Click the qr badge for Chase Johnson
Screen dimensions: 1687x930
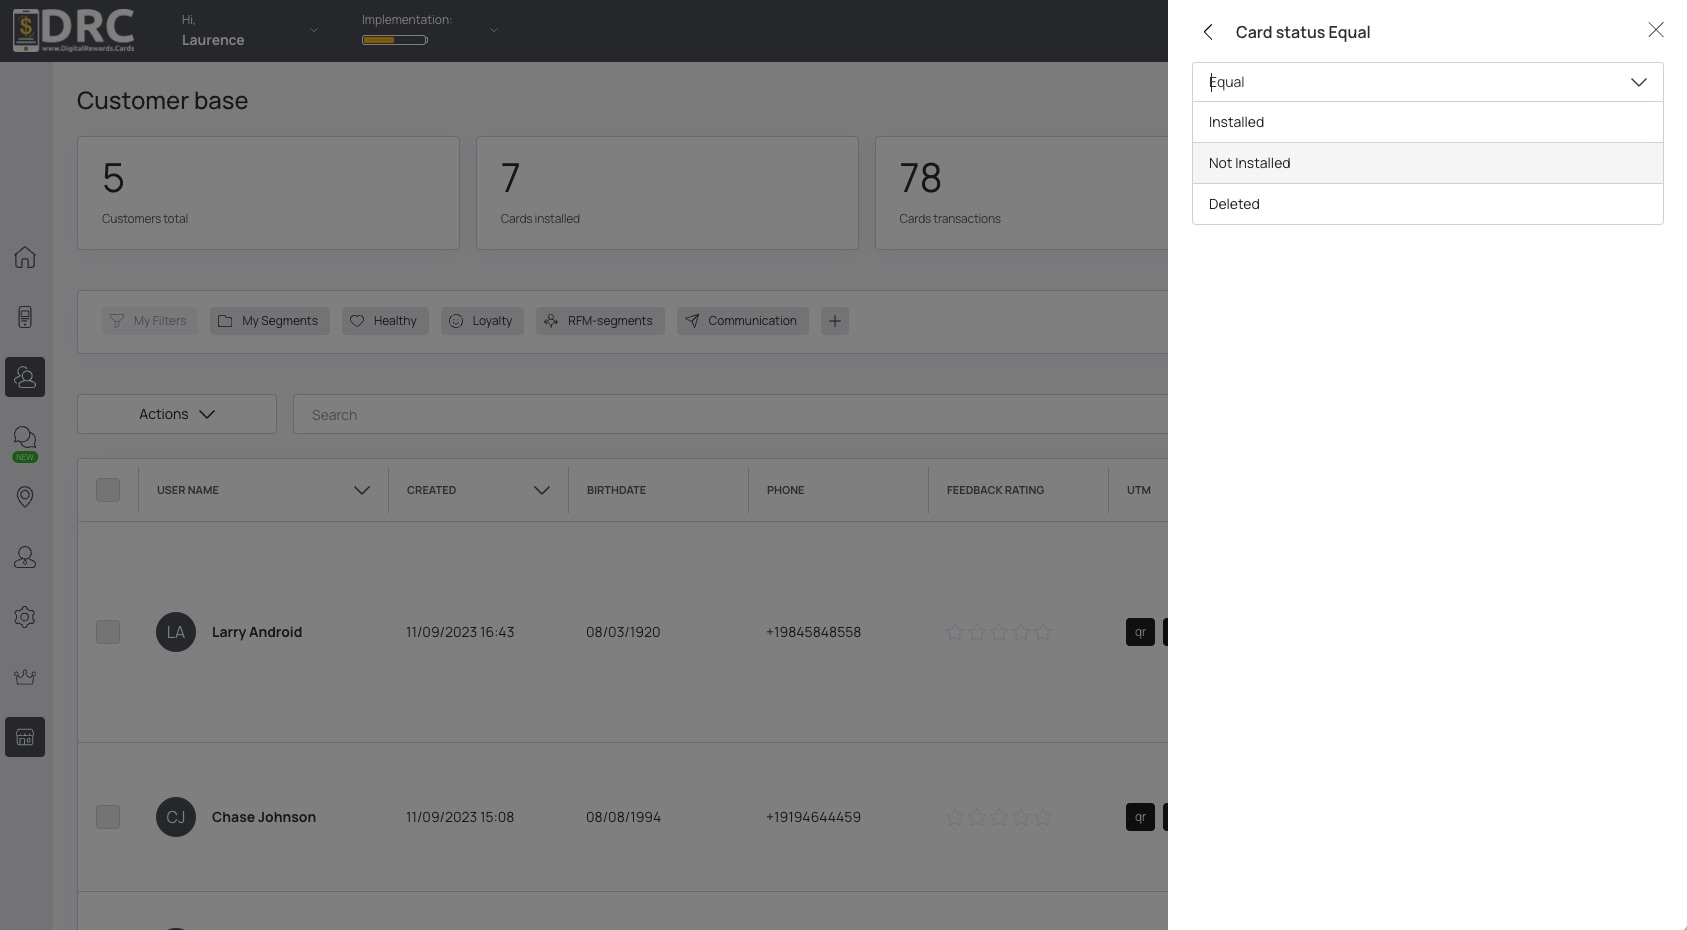point(1140,817)
